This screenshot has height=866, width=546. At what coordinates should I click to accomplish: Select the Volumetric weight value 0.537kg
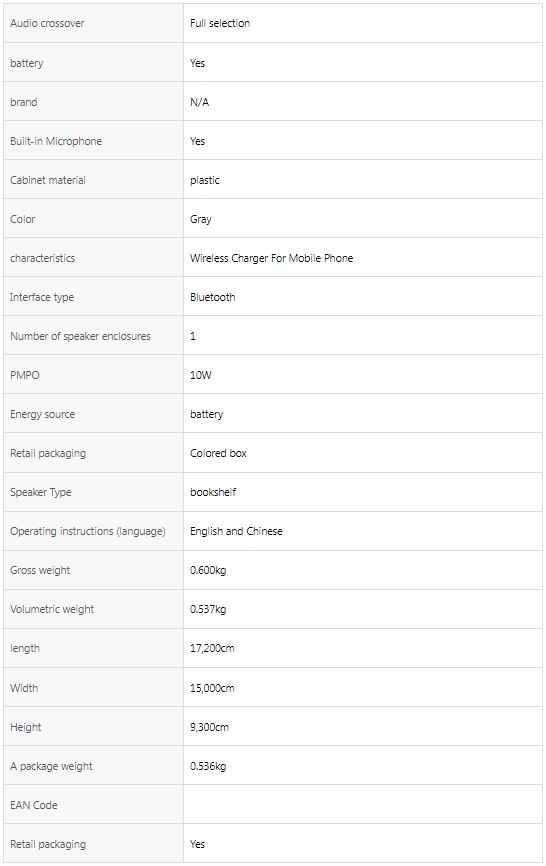(x=208, y=610)
